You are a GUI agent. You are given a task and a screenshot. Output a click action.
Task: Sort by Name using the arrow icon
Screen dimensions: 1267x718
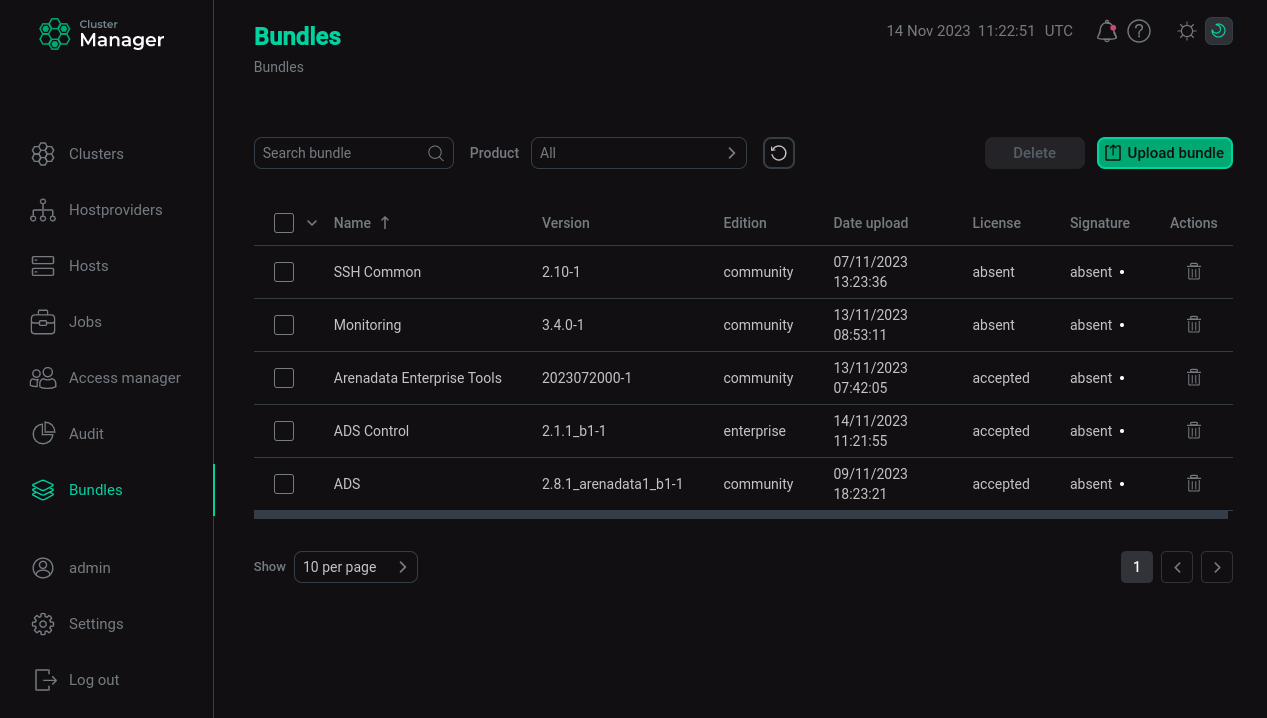385,223
